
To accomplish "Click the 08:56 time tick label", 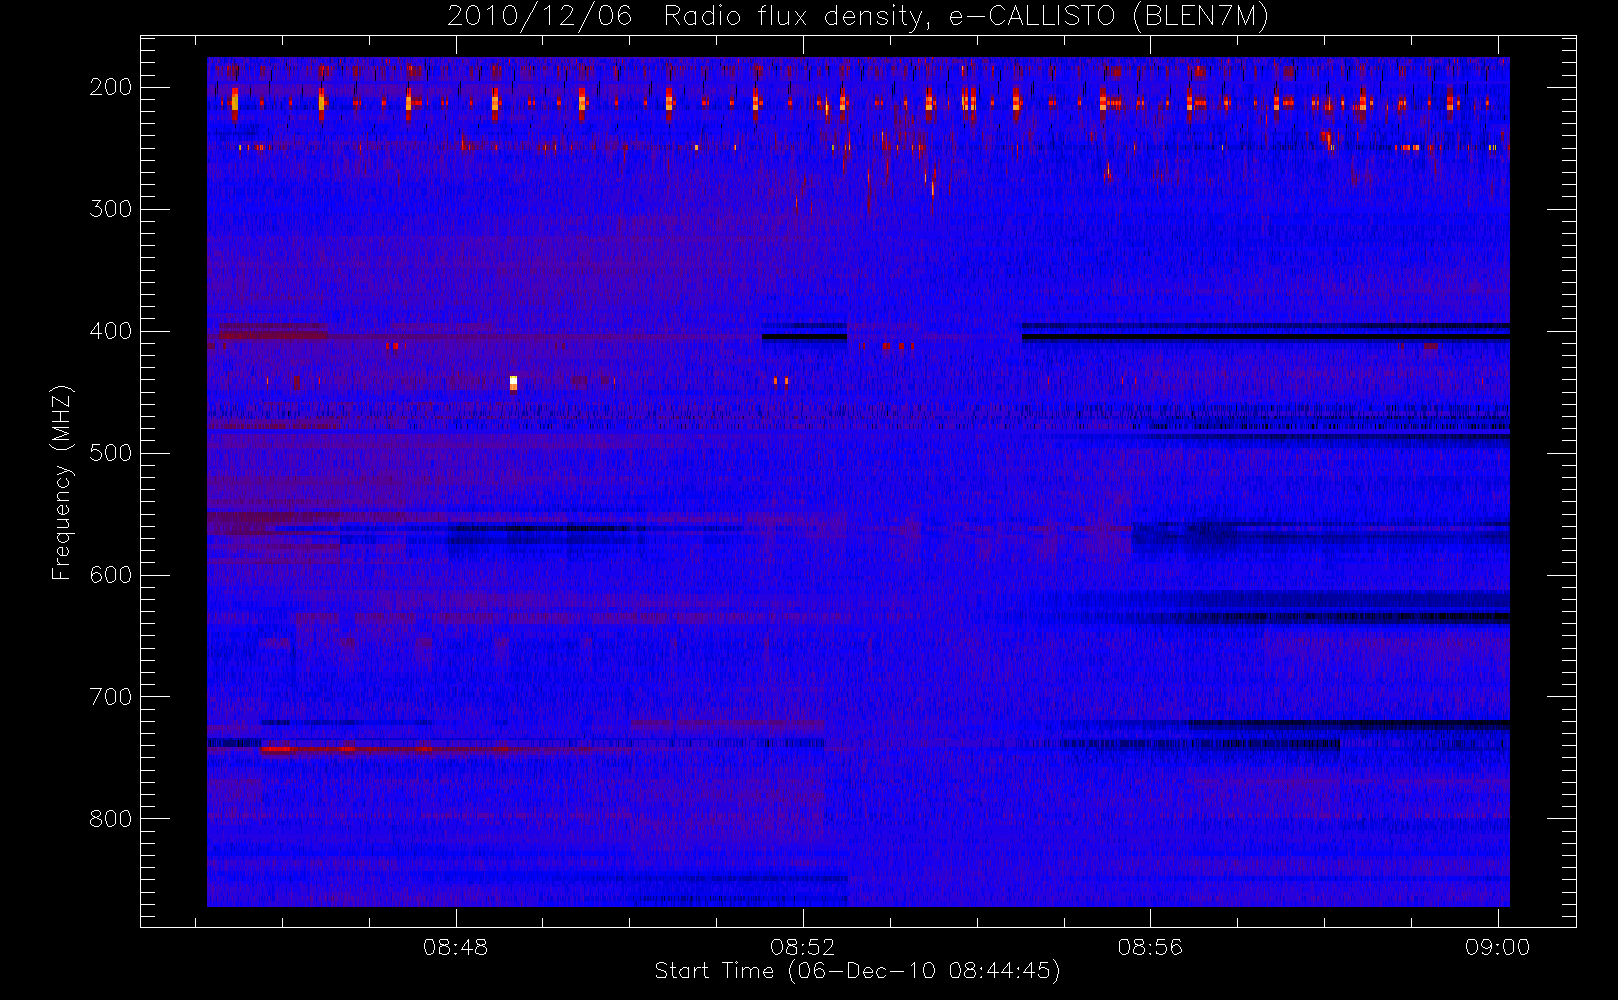I will click(1150, 947).
